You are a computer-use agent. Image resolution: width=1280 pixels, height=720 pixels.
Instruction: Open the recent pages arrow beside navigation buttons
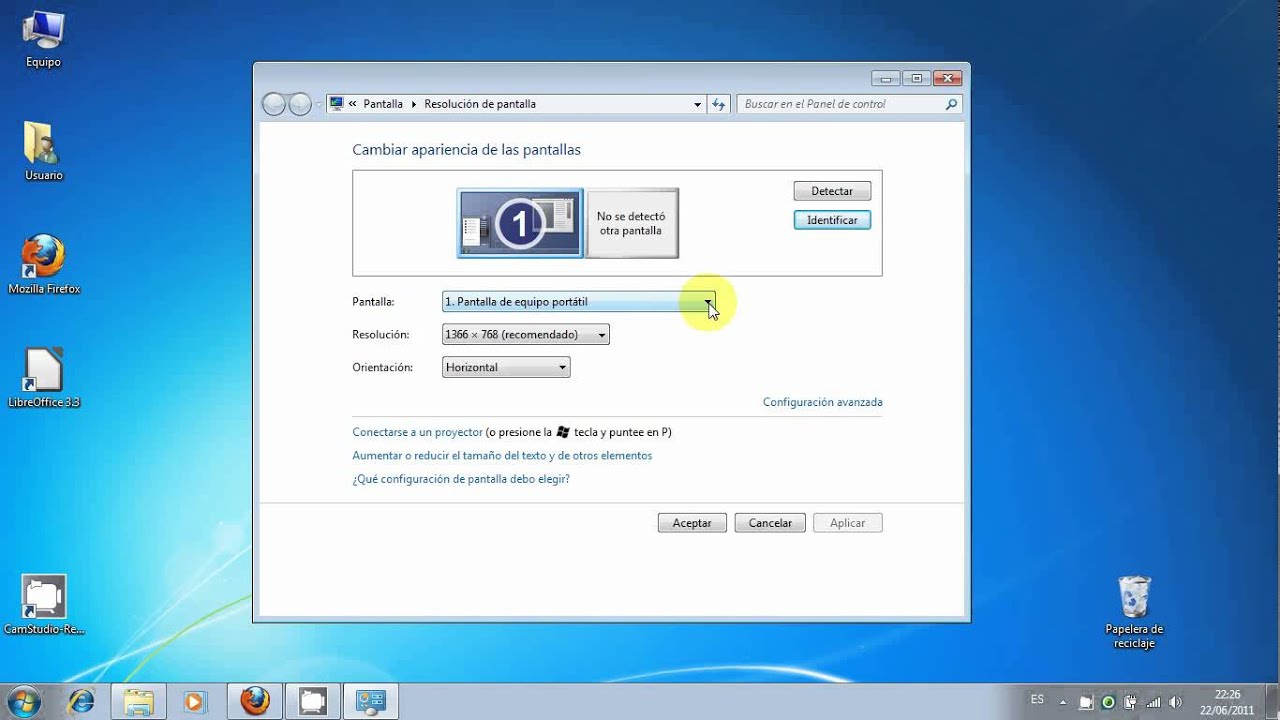click(x=319, y=104)
